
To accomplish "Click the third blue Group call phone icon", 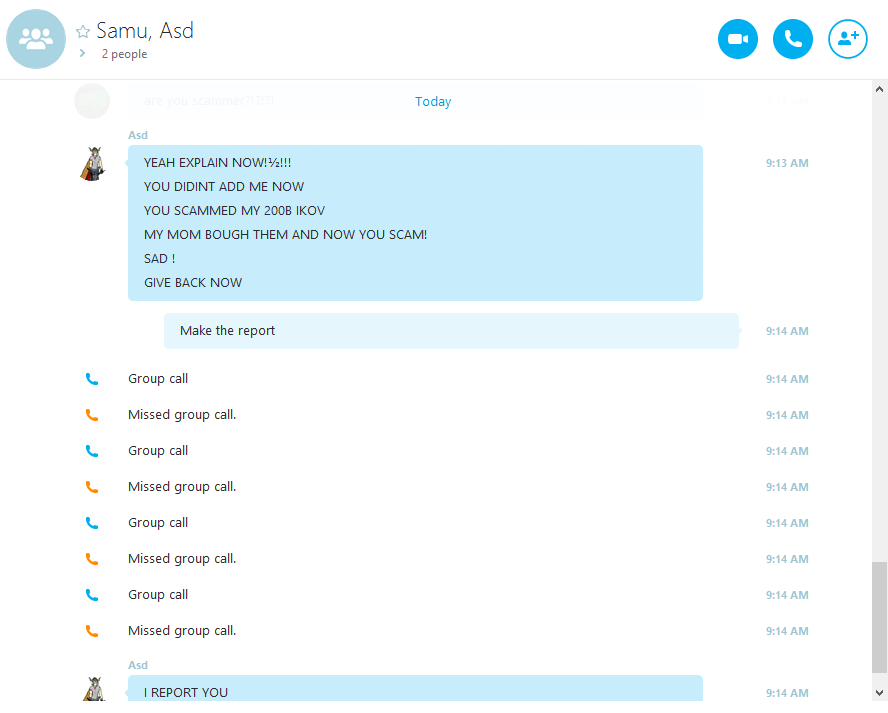I will [92, 523].
